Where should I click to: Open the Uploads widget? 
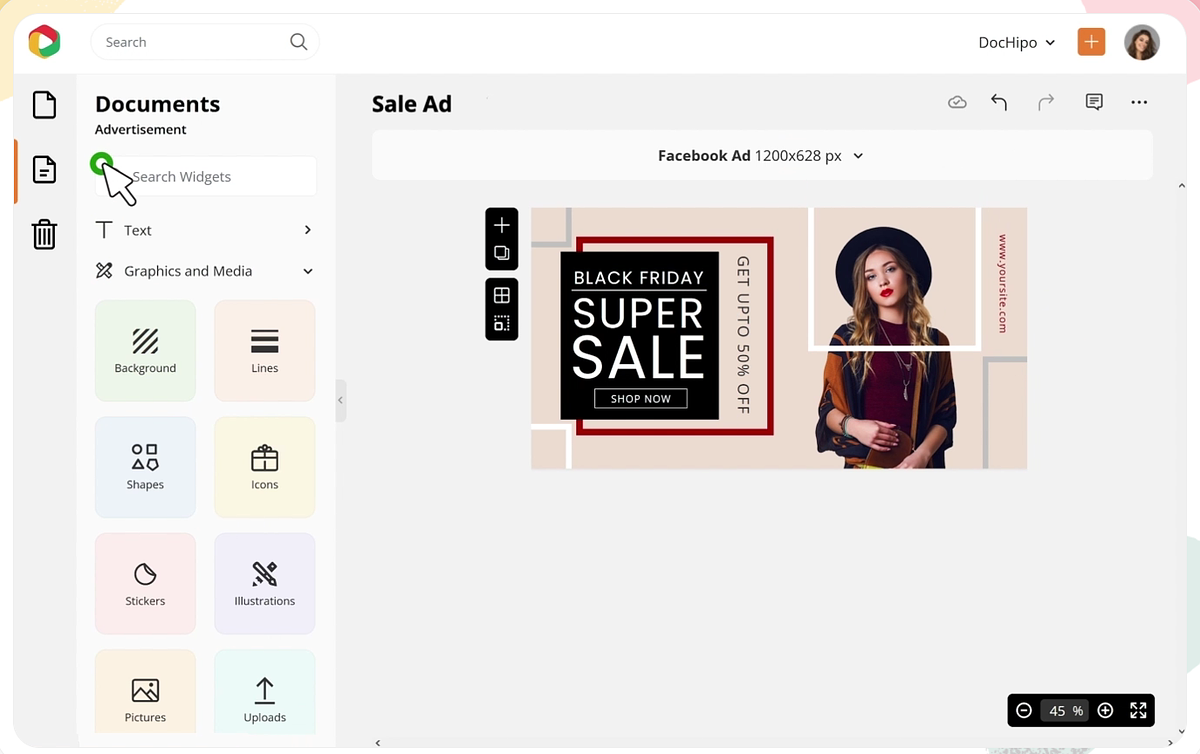(x=265, y=692)
